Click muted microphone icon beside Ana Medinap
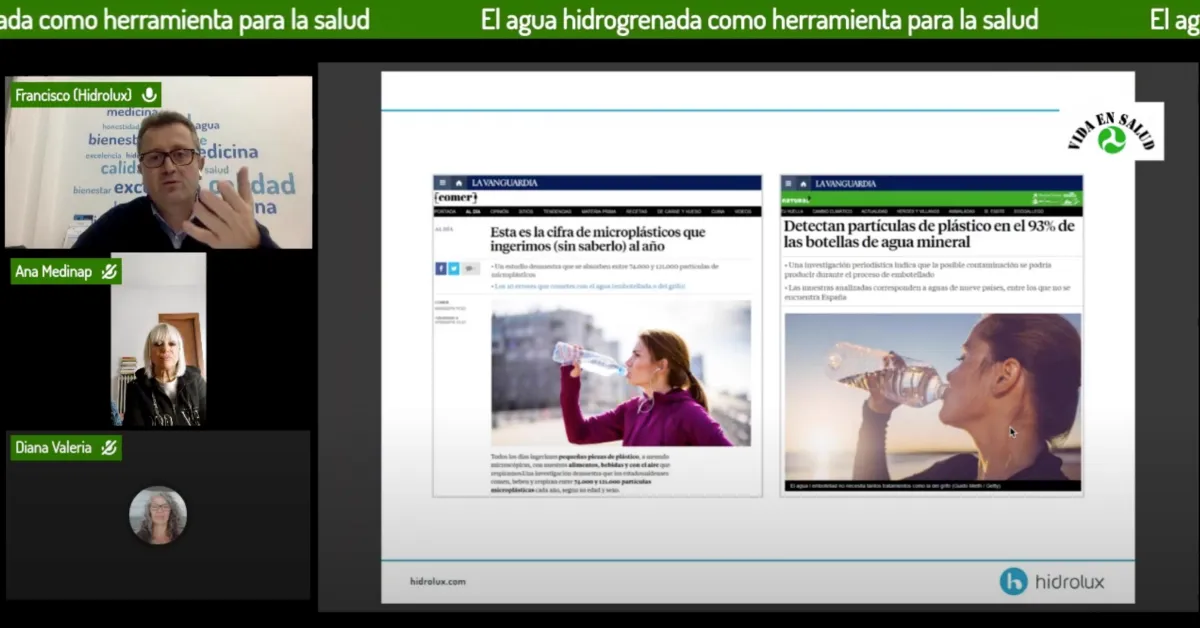The height and width of the screenshot is (628, 1200). coord(109,271)
